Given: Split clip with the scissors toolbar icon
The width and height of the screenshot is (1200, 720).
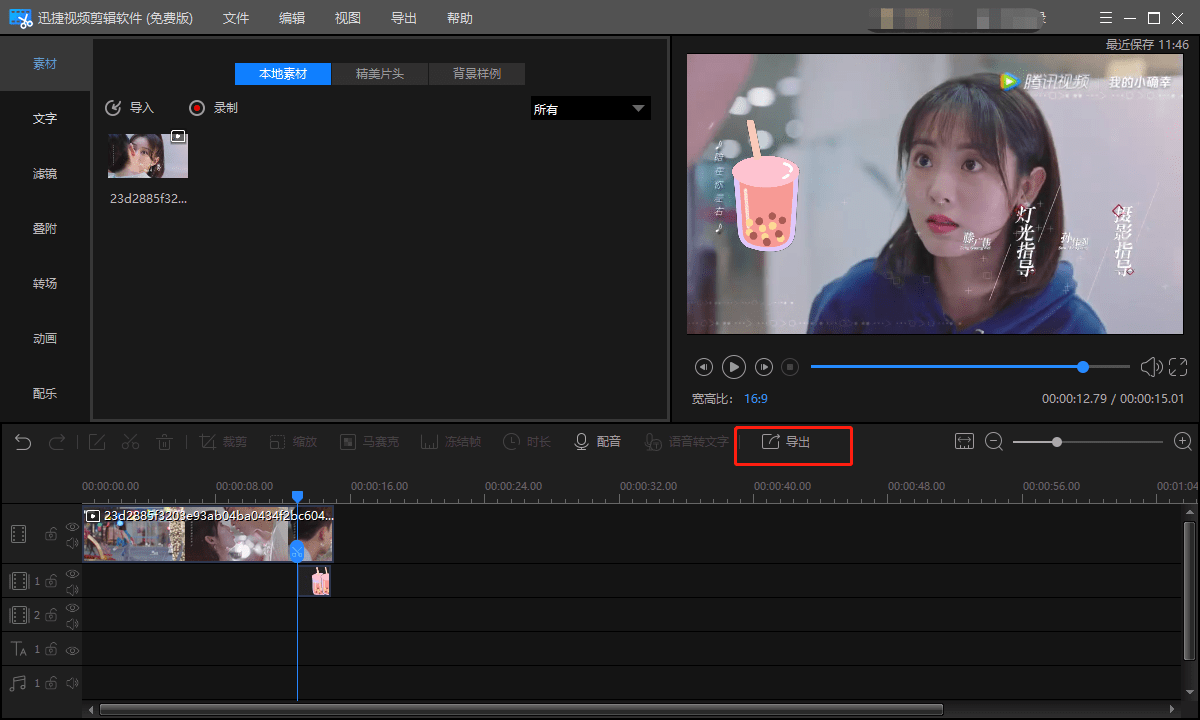Looking at the screenshot, I should pyautogui.click(x=131, y=442).
